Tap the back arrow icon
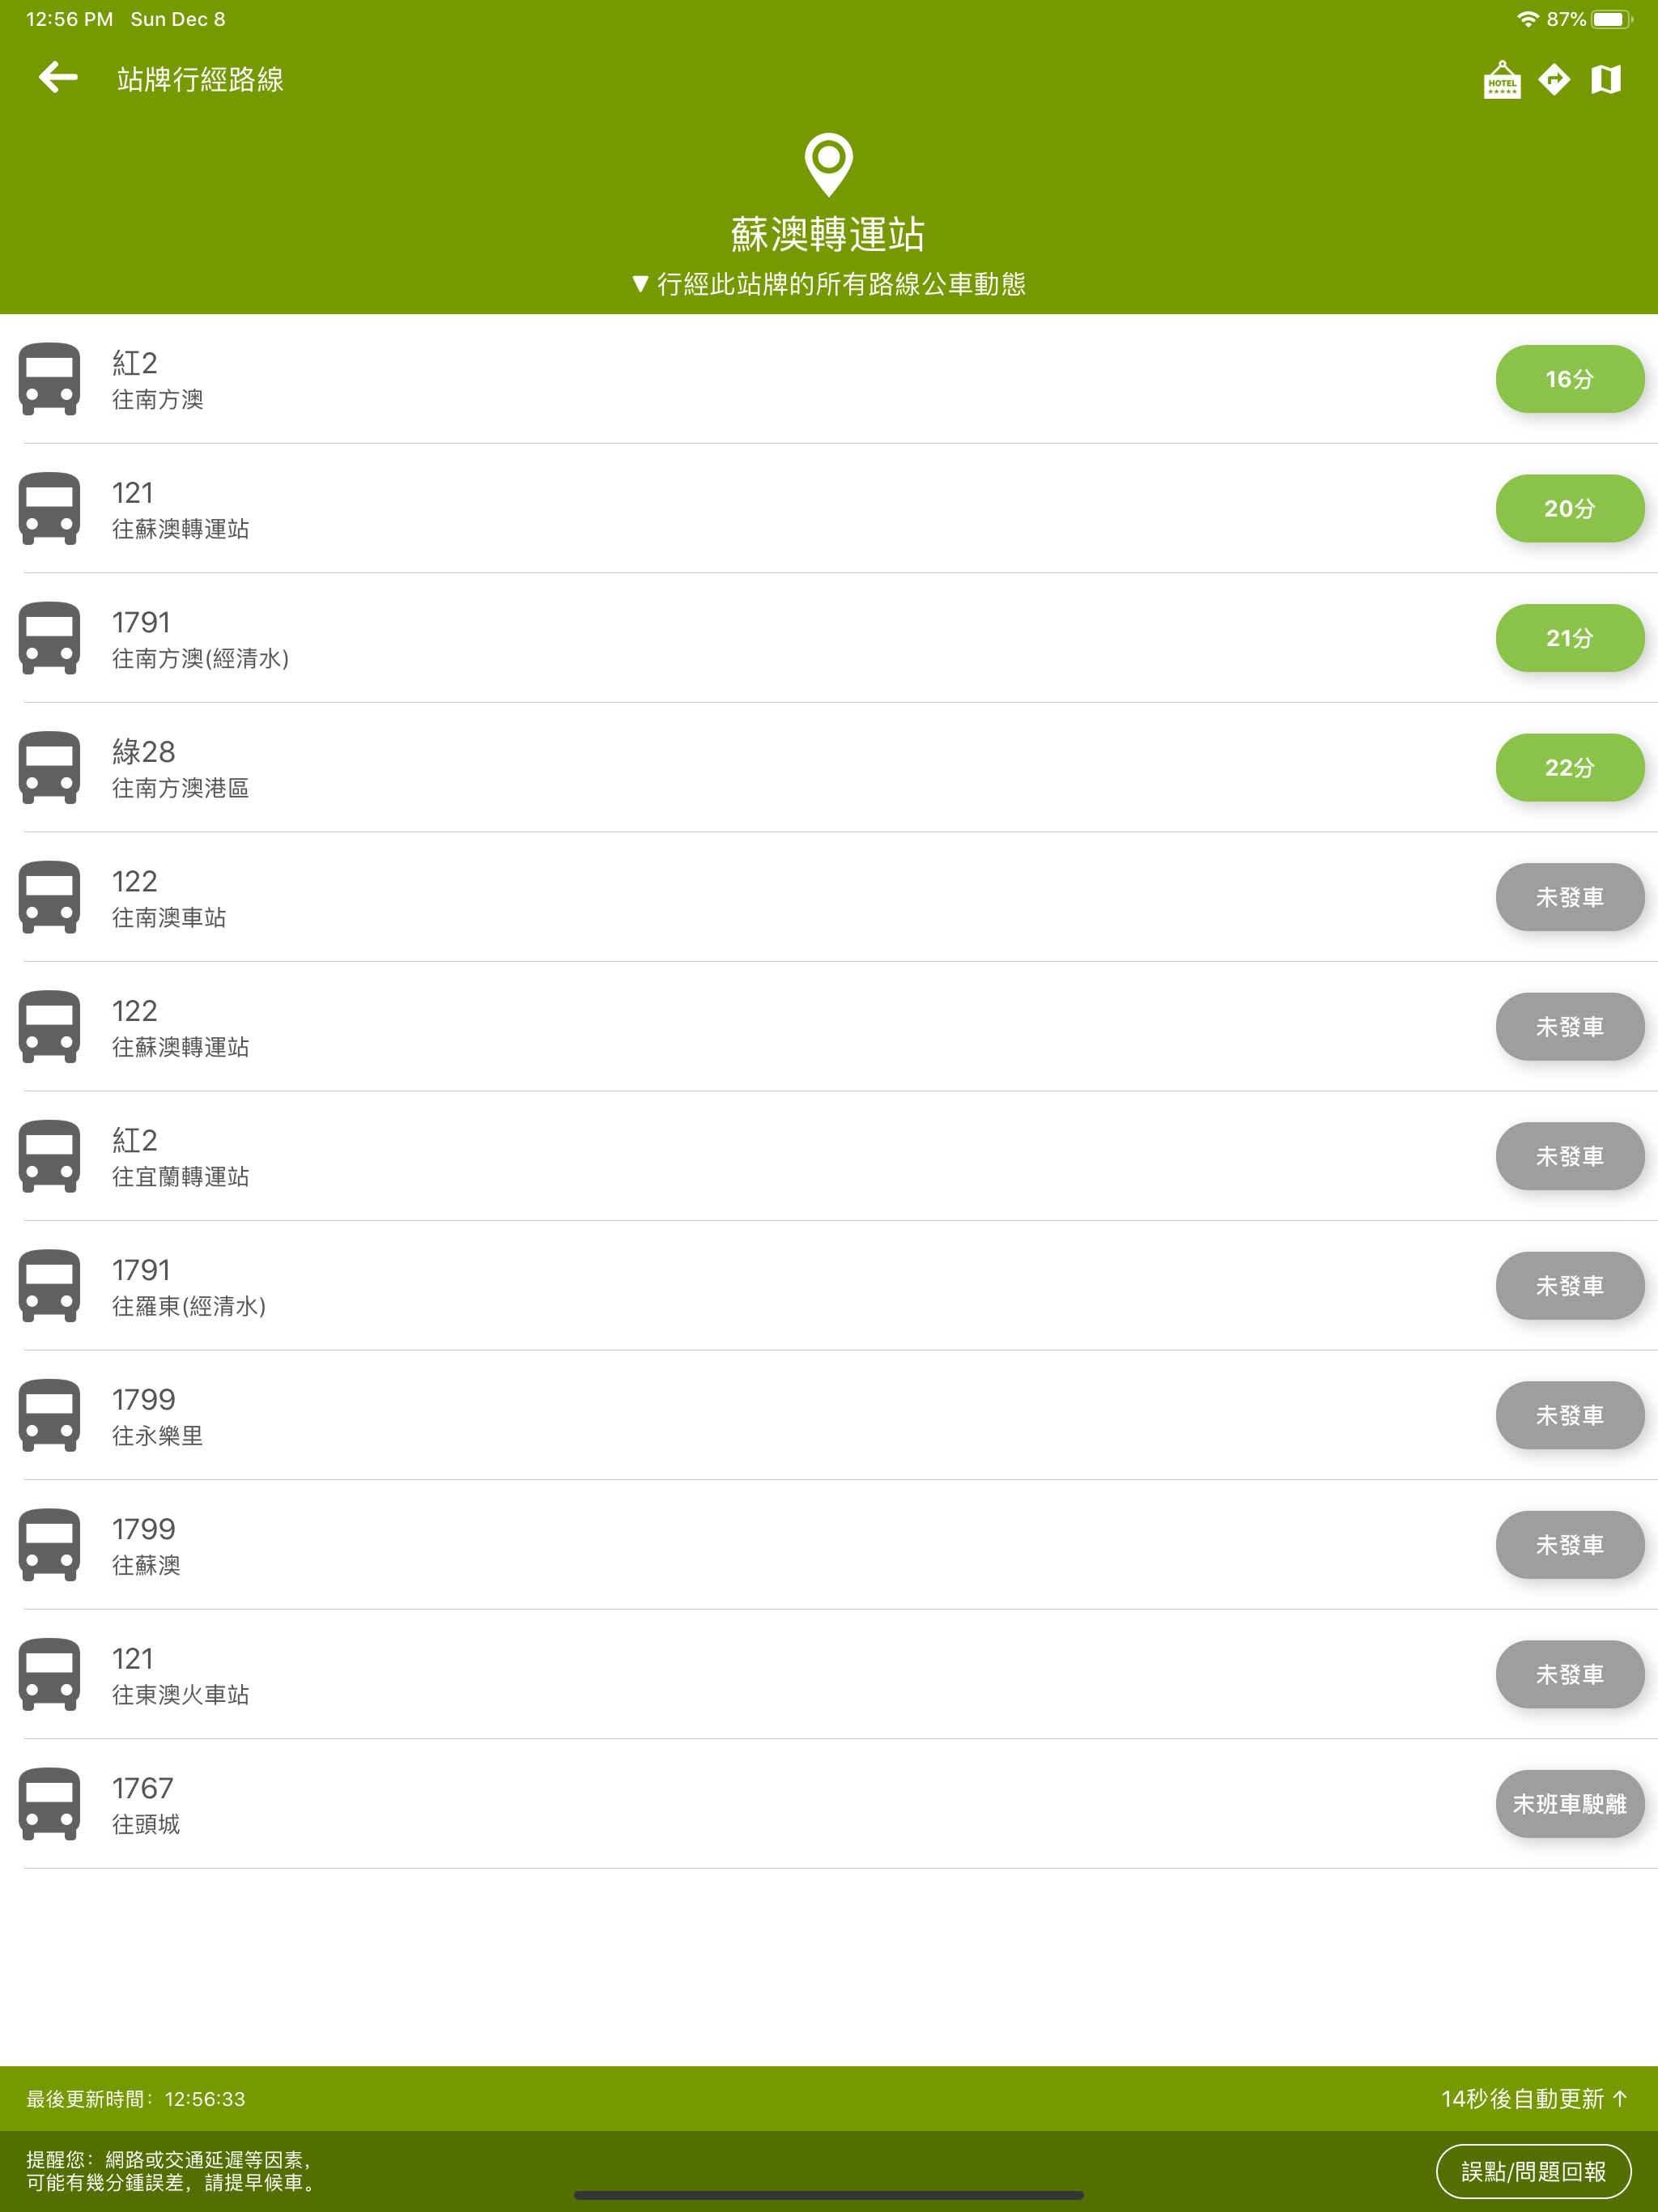1658x2212 pixels. point(58,77)
